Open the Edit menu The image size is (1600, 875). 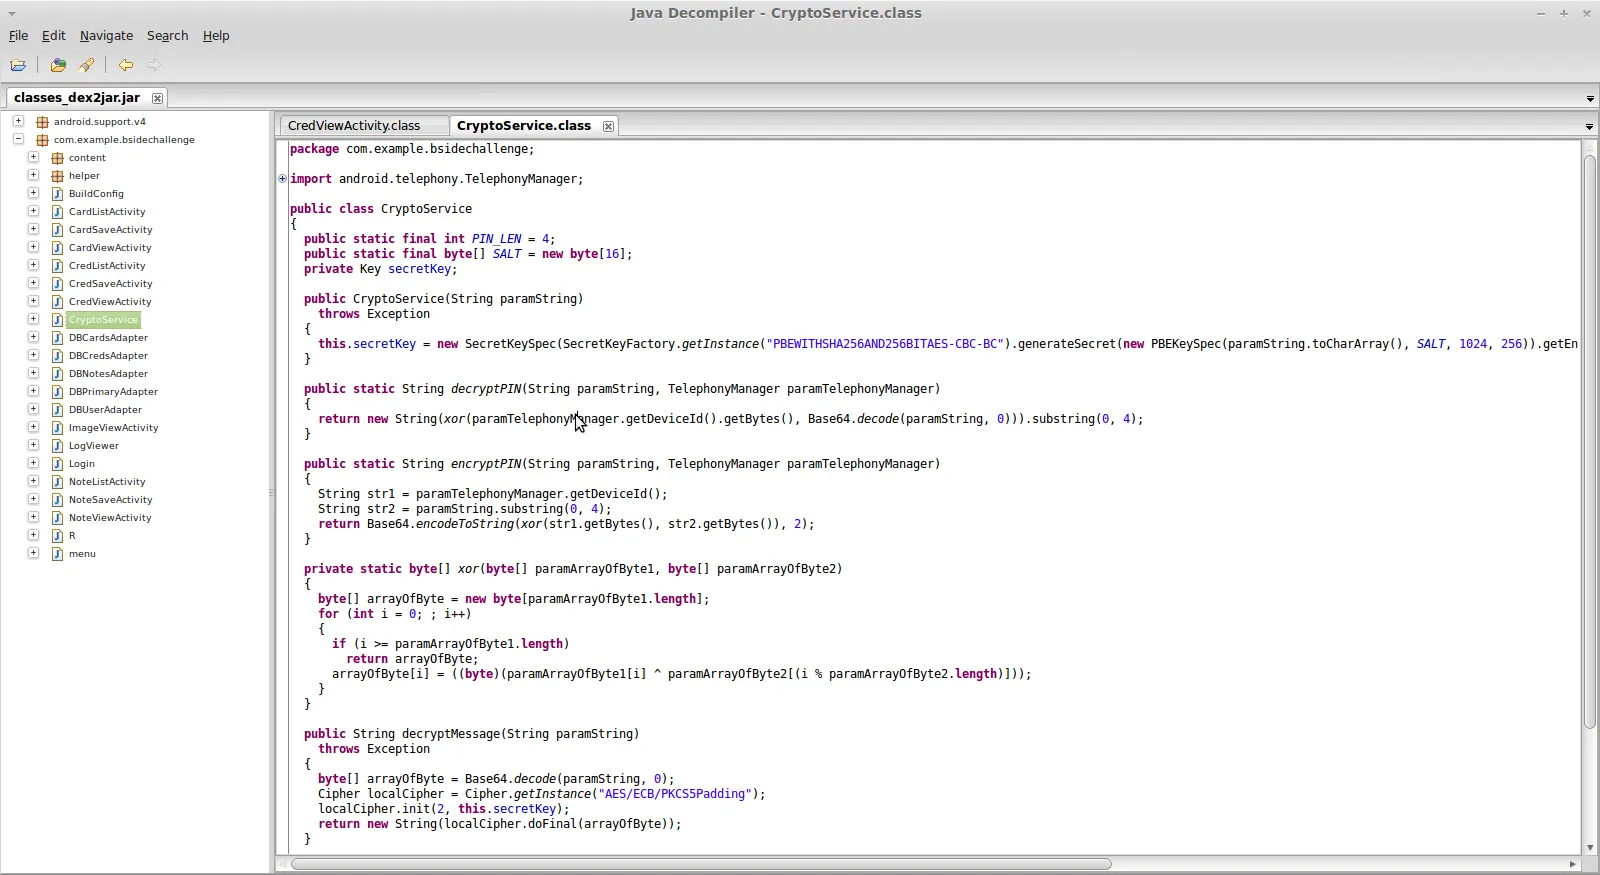(53, 36)
